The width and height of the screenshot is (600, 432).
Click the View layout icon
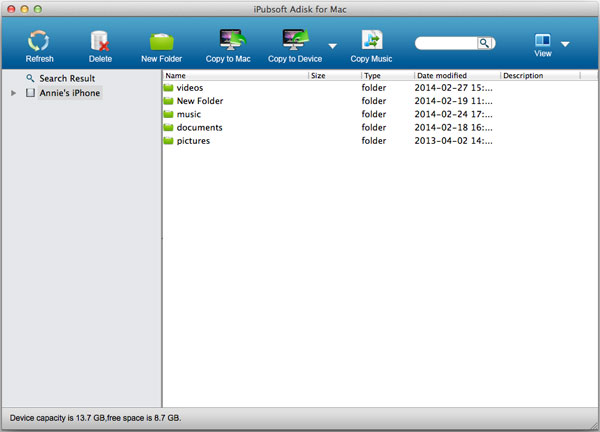tap(542, 41)
